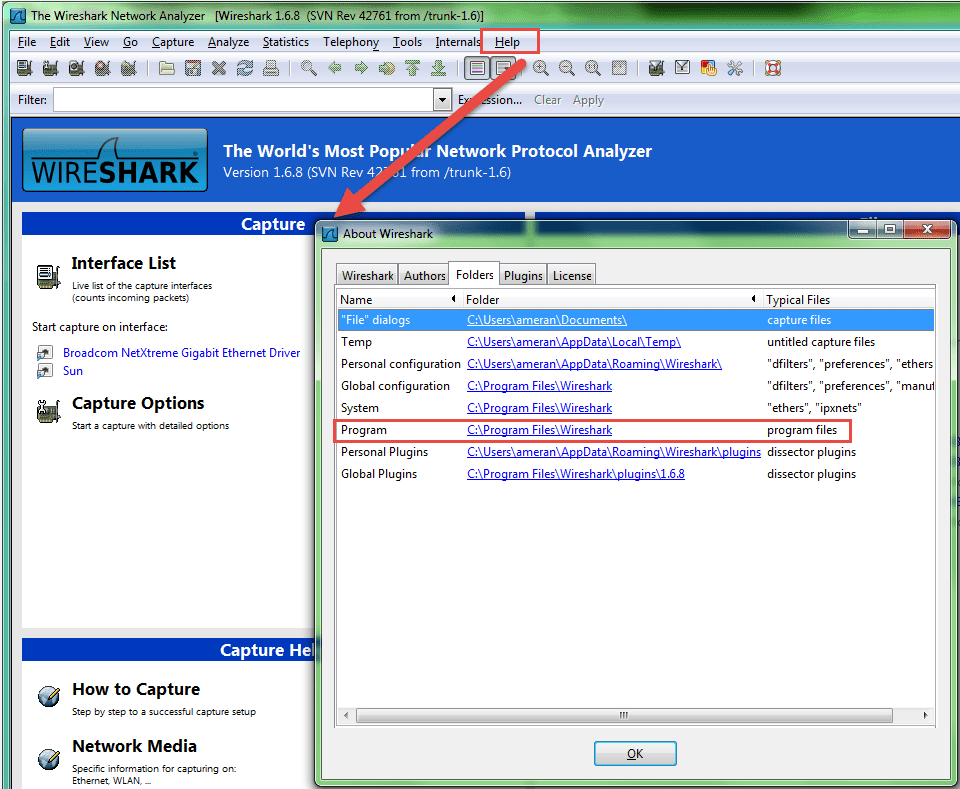Image resolution: width=960 pixels, height=789 pixels.
Task: Expand the Filter history dropdown arrow
Action: click(442, 100)
